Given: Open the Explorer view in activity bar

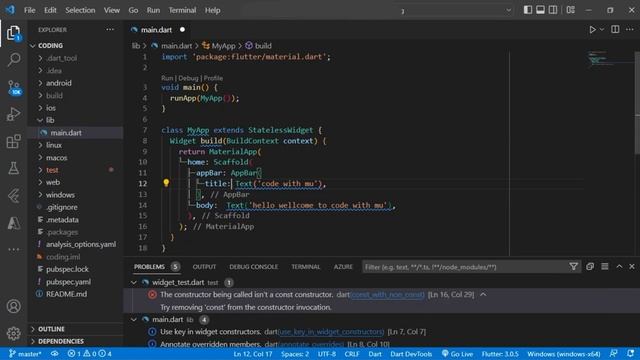Looking at the screenshot, I should (13, 33).
